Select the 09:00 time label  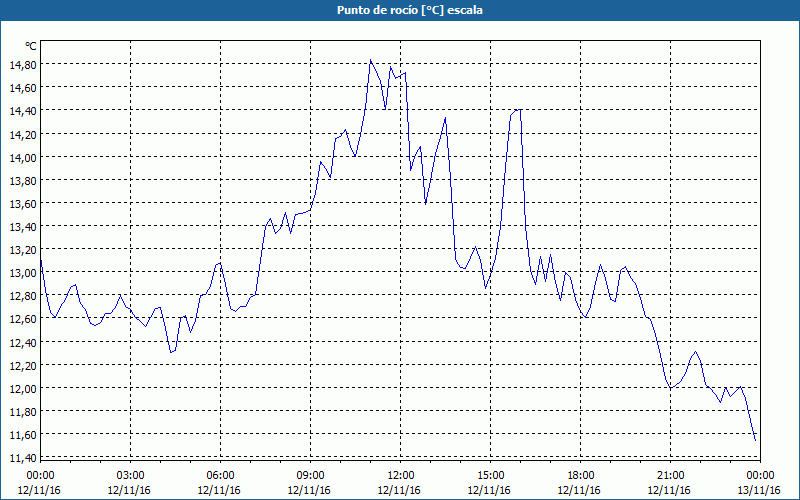click(310, 476)
